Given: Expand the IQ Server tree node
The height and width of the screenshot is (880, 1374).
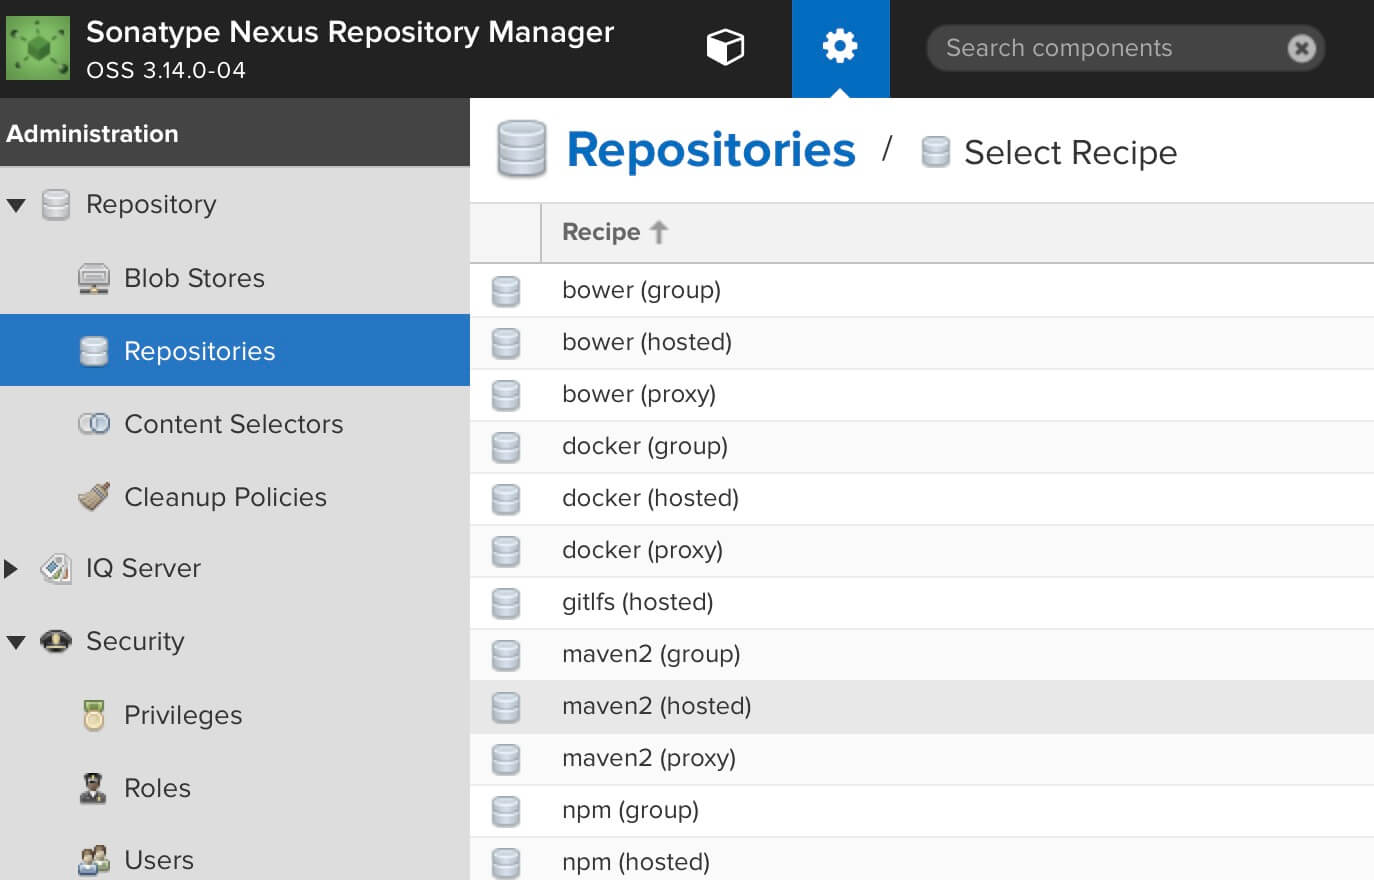Looking at the screenshot, I should (x=11, y=569).
